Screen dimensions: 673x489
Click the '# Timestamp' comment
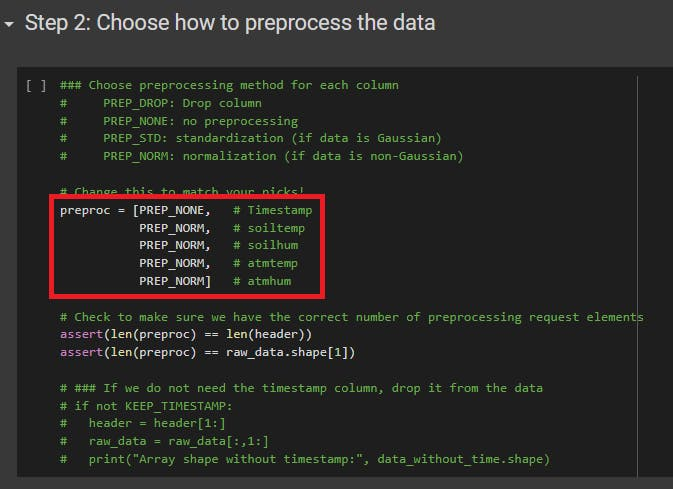pyautogui.click(x=272, y=210)
